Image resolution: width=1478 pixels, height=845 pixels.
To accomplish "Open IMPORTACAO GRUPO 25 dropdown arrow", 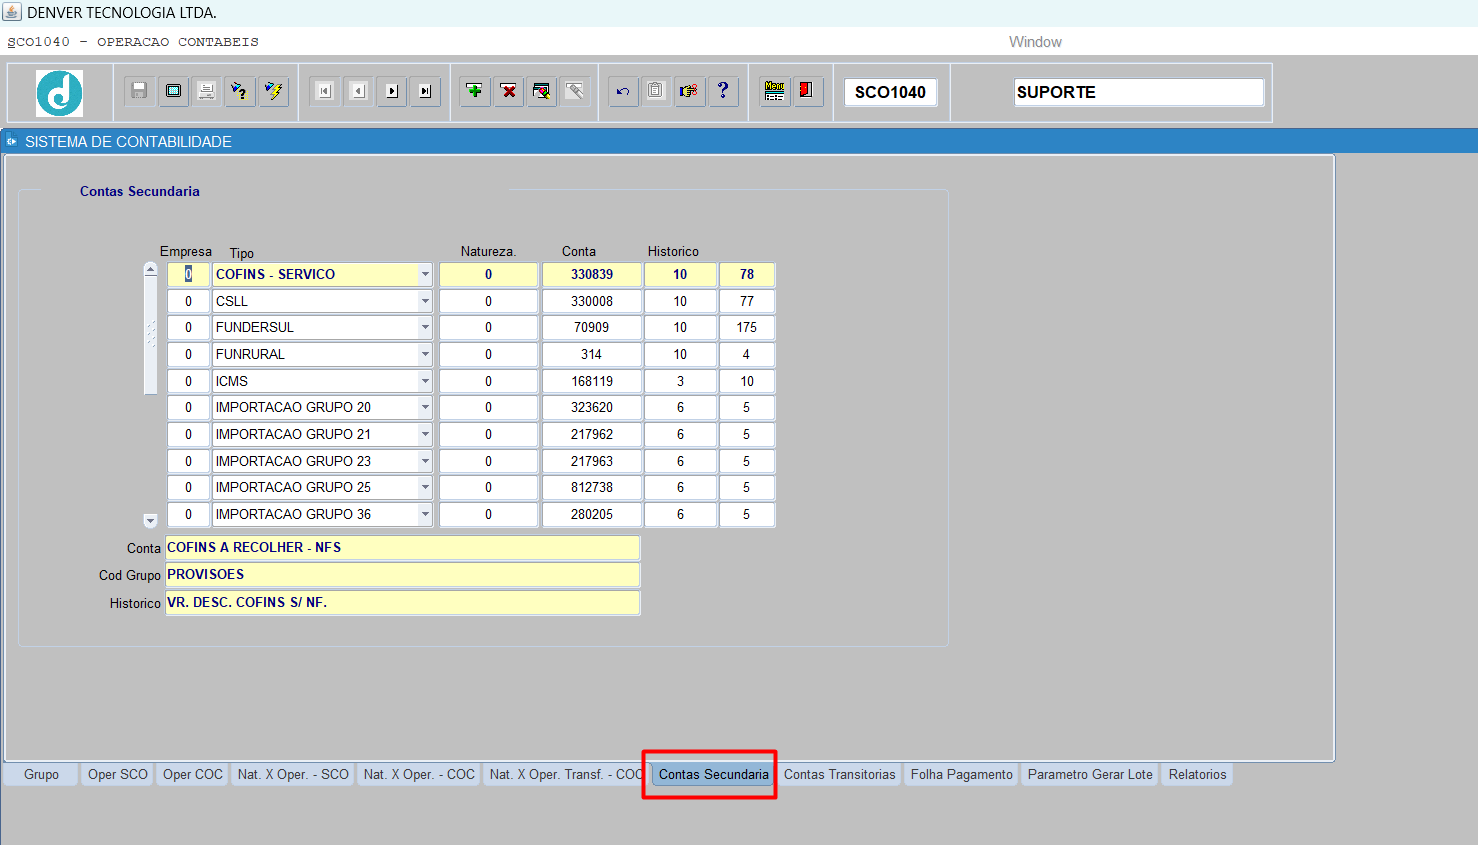I will pyautogui.click(x=425, y=487).
